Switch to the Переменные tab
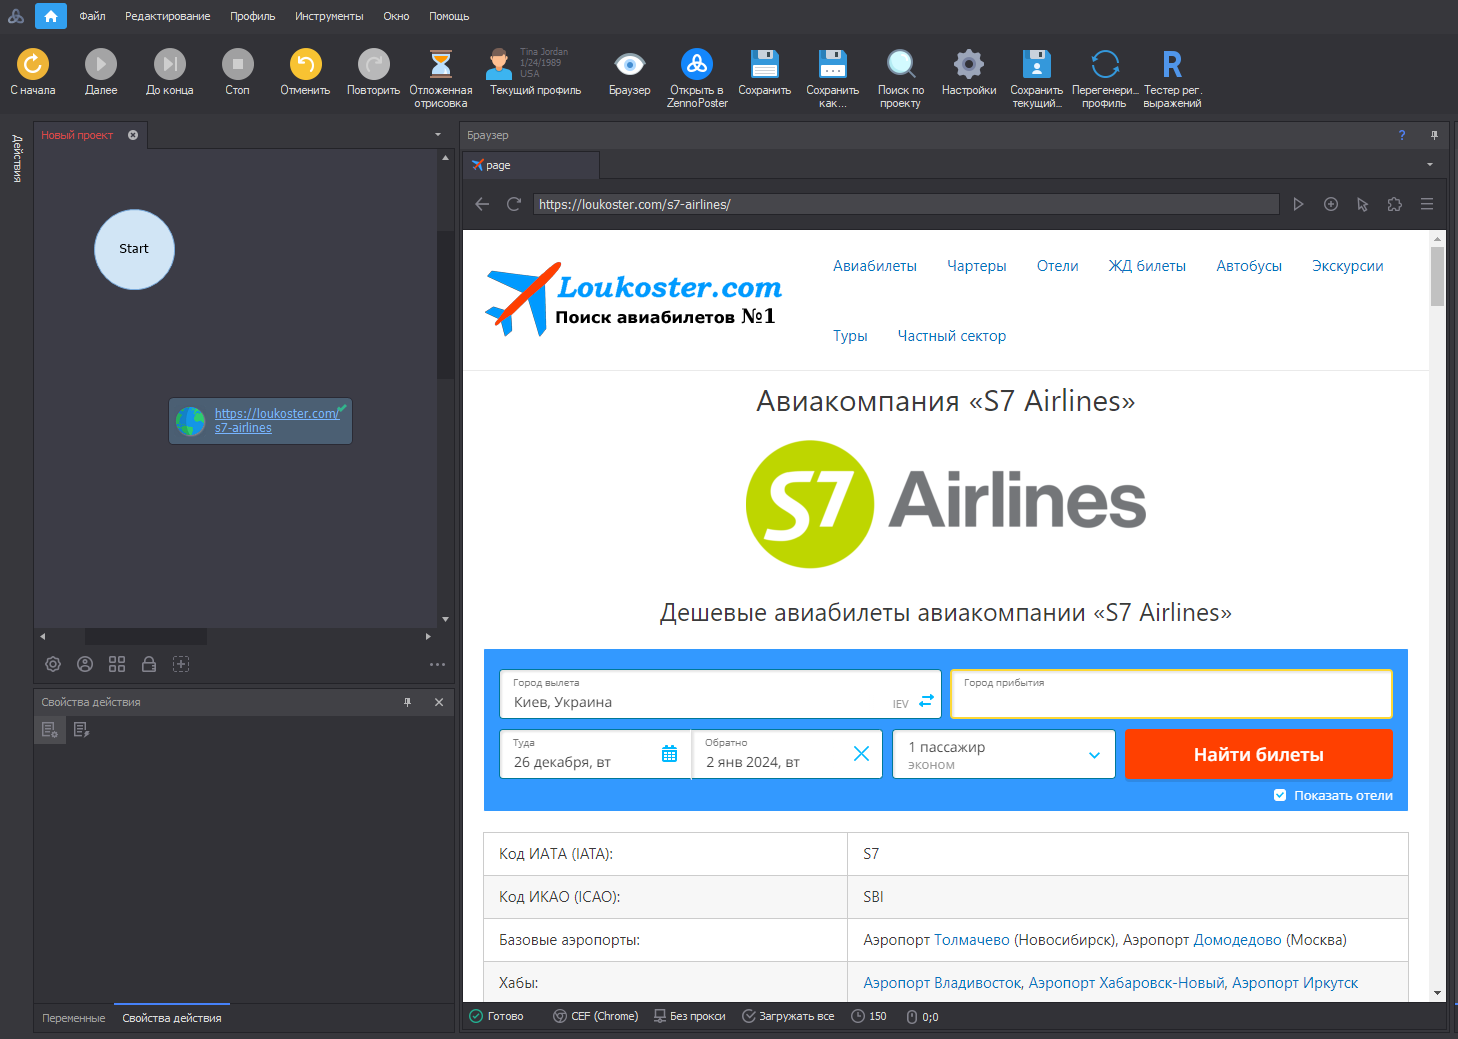1458x1039 pixels. point(74,1018)
